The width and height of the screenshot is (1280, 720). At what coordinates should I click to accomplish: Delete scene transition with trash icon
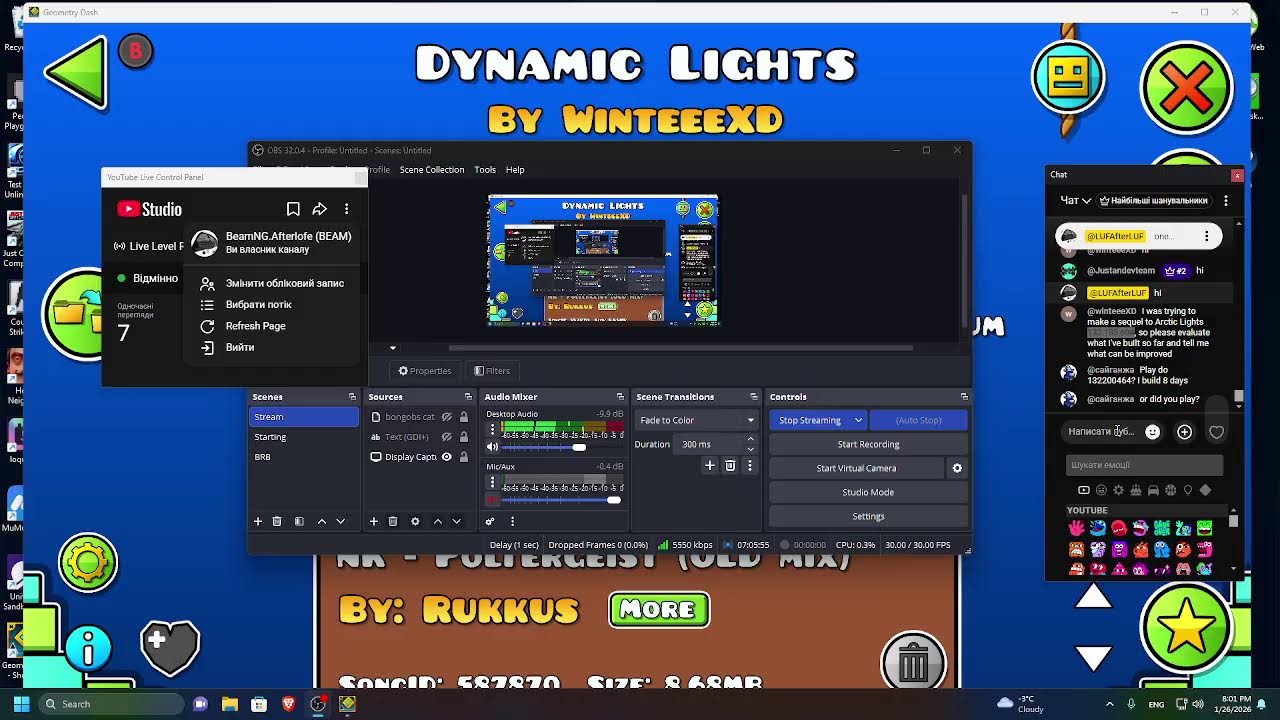[730, 465]
